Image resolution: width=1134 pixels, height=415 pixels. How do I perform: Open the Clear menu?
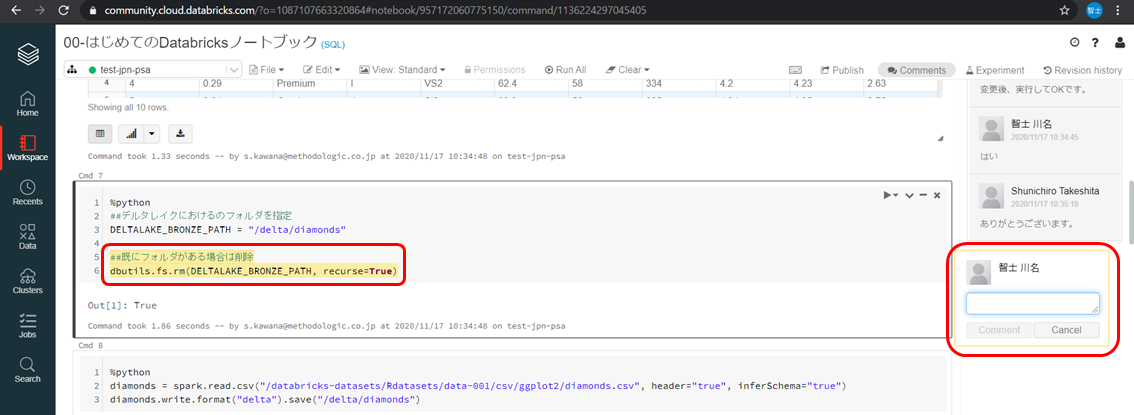[627, 70]
